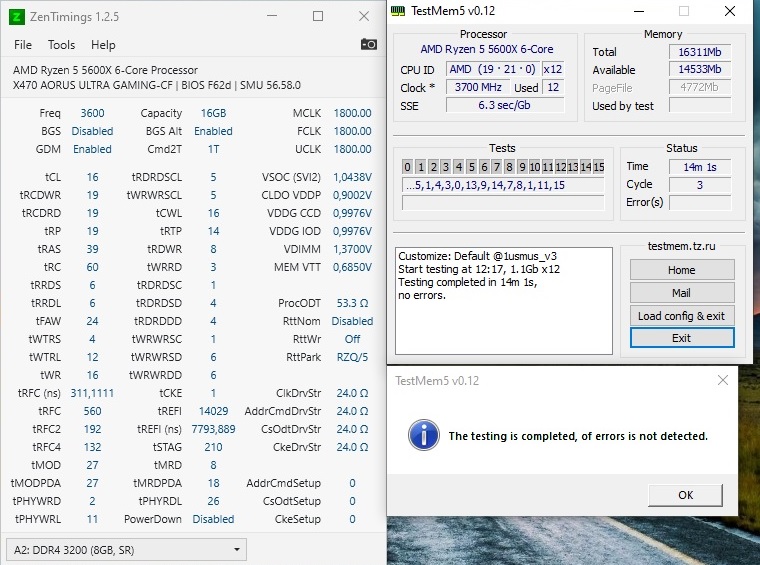The height and width of the screenshot is (565, 760).
Task: Click the Used 12 cores field
Action: point(553,87)
